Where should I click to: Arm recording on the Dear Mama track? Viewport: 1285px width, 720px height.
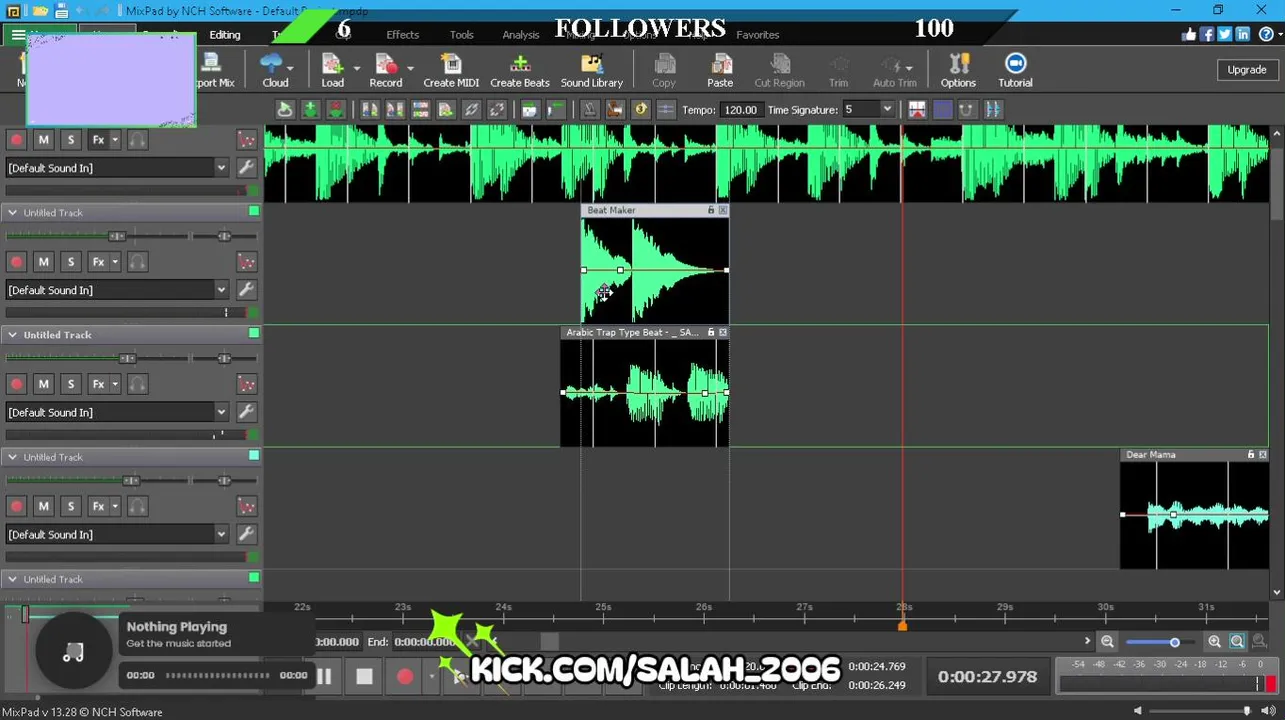click(16, 506)
